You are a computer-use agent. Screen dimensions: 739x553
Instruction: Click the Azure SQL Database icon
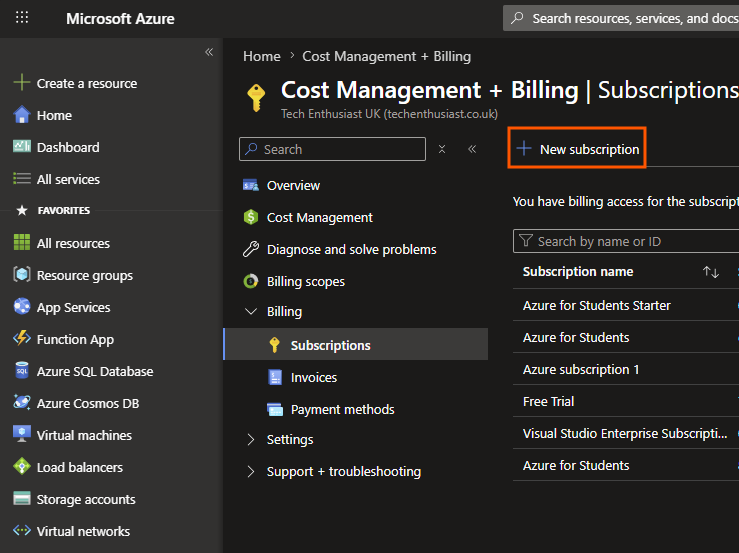pos(22,371)
